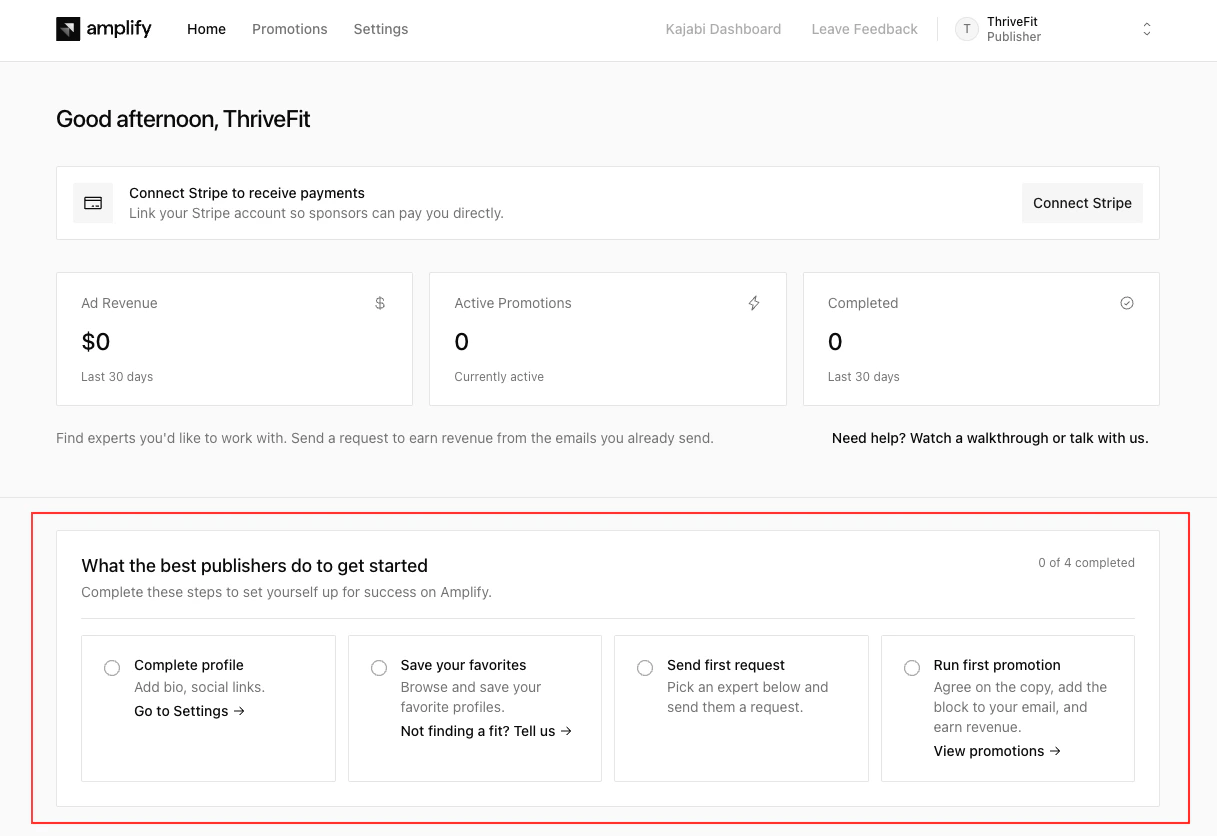The height and width of the screenshot is (836, 1217).
Task: Click the Connect Stripe button
Action: 1082,203
